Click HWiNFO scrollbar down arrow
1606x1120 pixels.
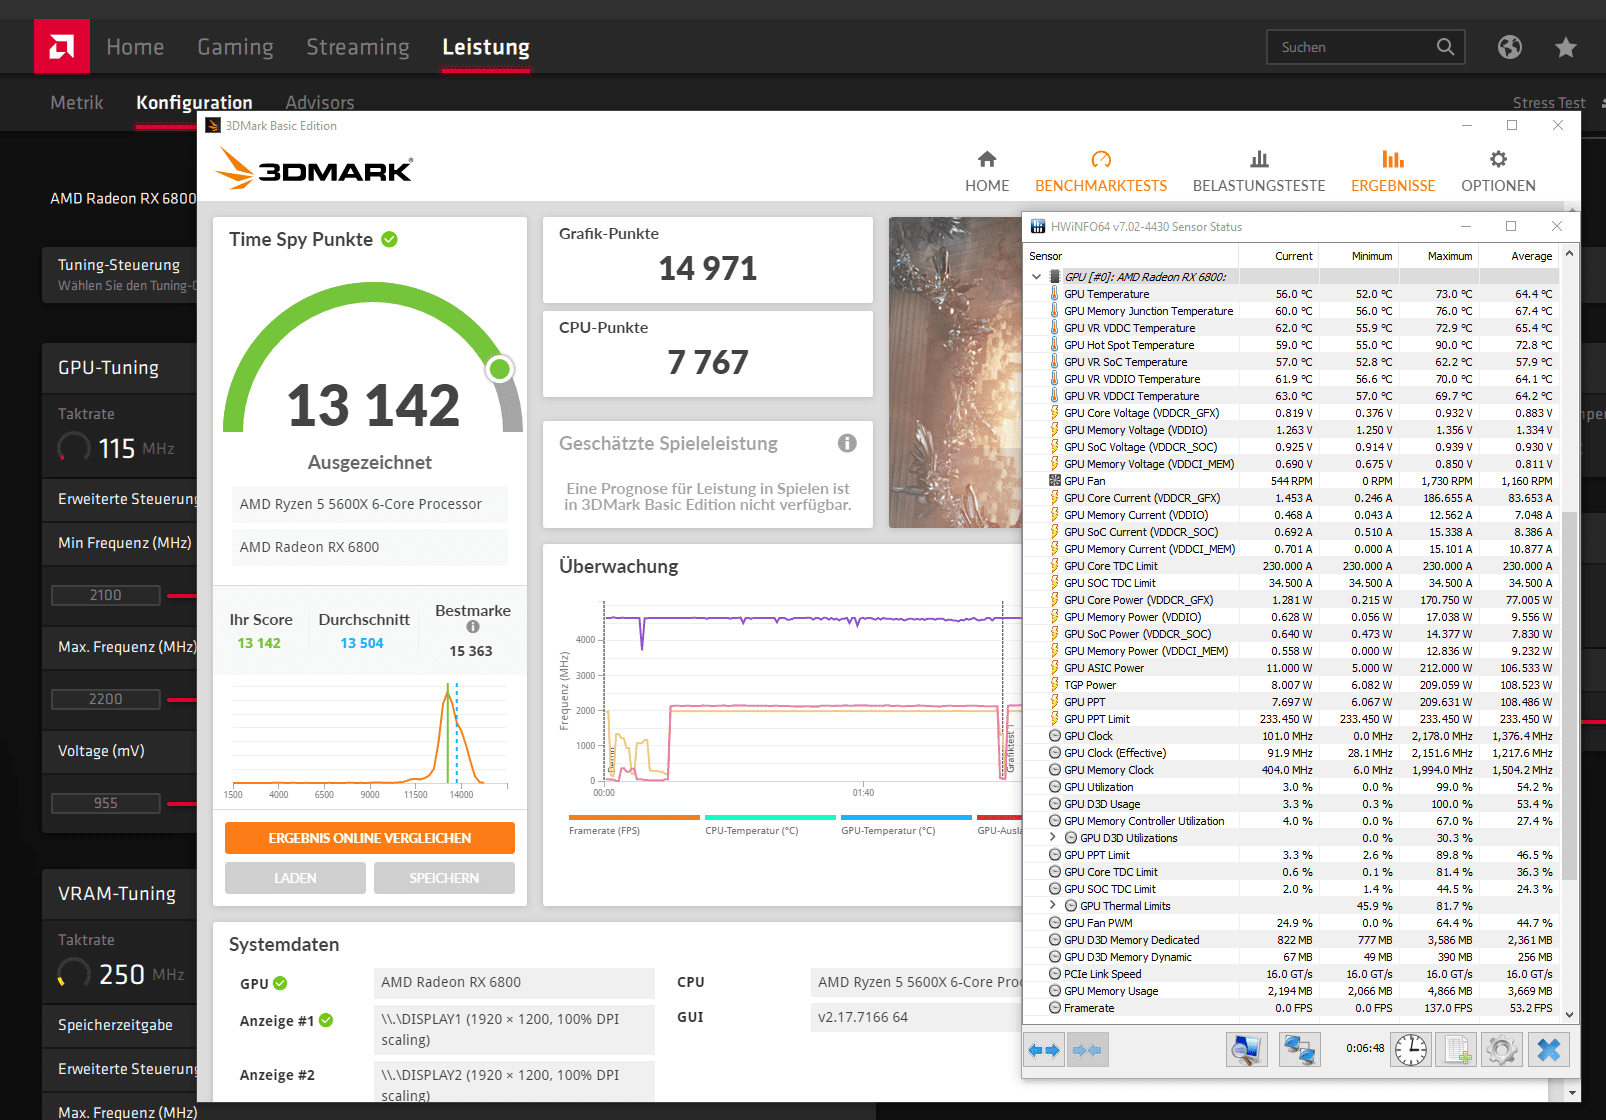coord(1569,1014)
